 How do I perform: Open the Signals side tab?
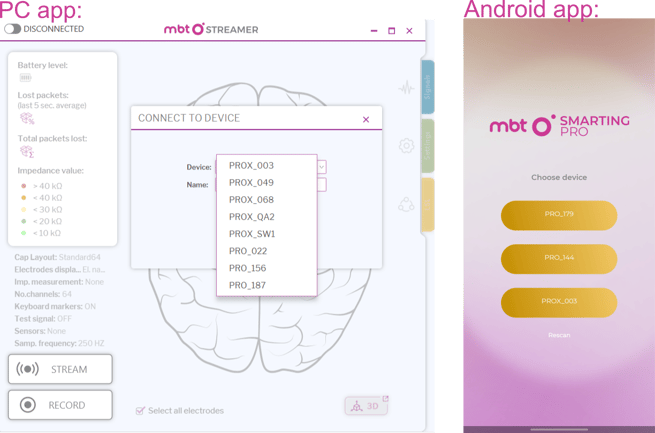click(x=427, y=87)
